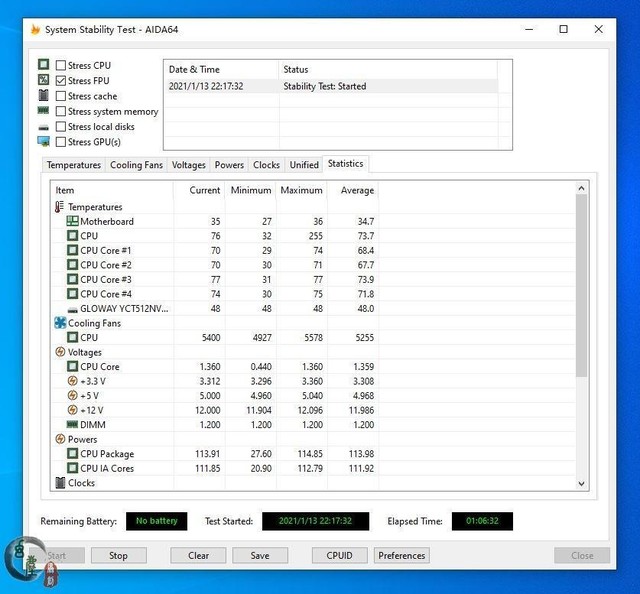Click the +12 V lightning icon
Screen dimensions: 640x594
72,410
